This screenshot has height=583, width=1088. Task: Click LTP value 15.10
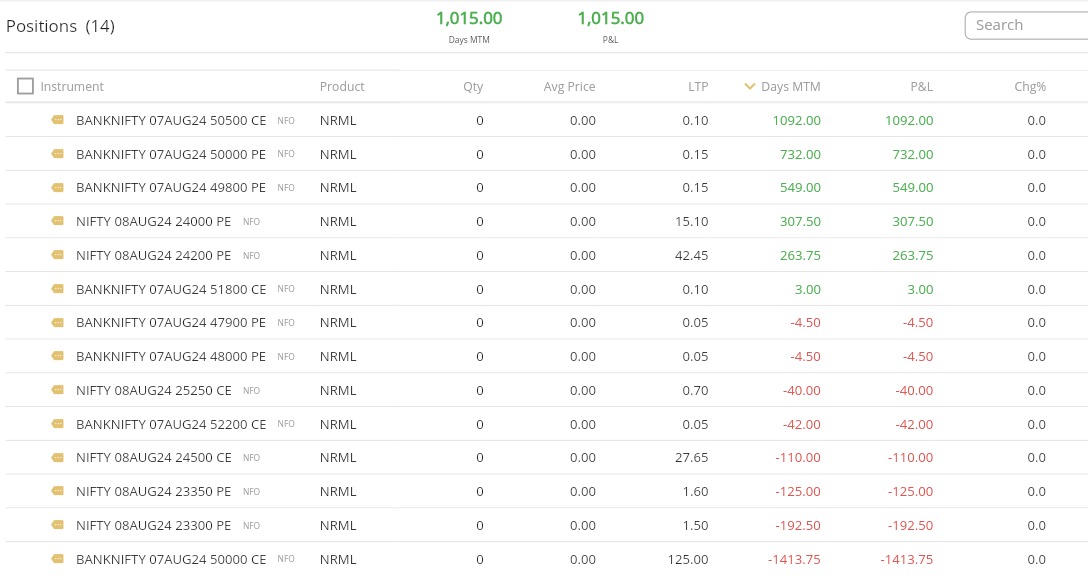coord(691,221)
